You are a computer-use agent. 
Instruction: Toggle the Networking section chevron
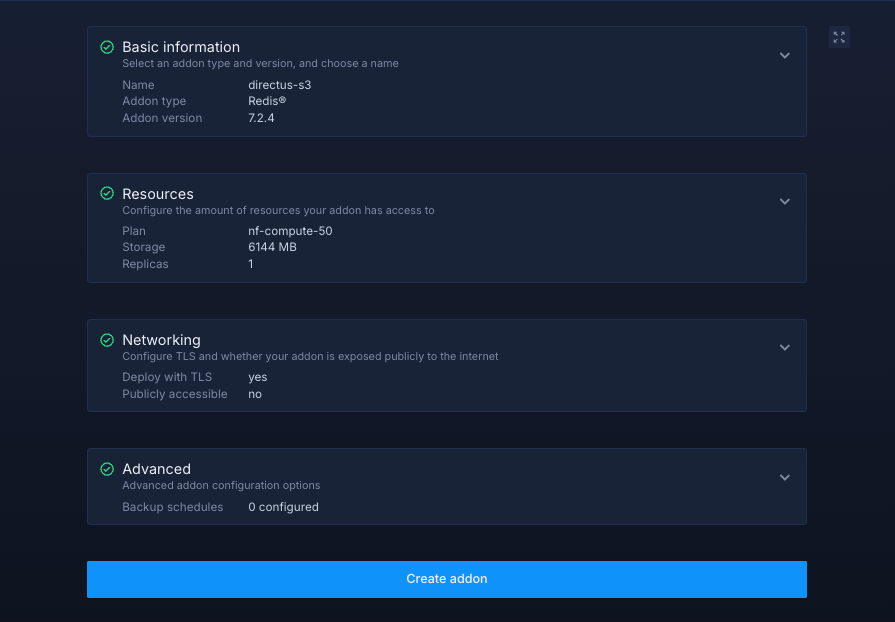pyautogui.click(x=785, y=348)
